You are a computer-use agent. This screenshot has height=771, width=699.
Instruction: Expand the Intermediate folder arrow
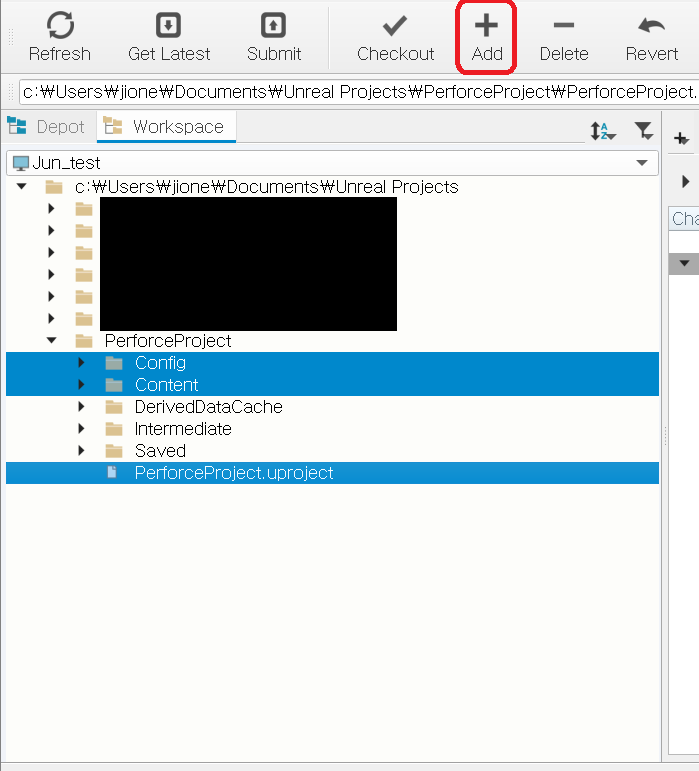(82, 429)
